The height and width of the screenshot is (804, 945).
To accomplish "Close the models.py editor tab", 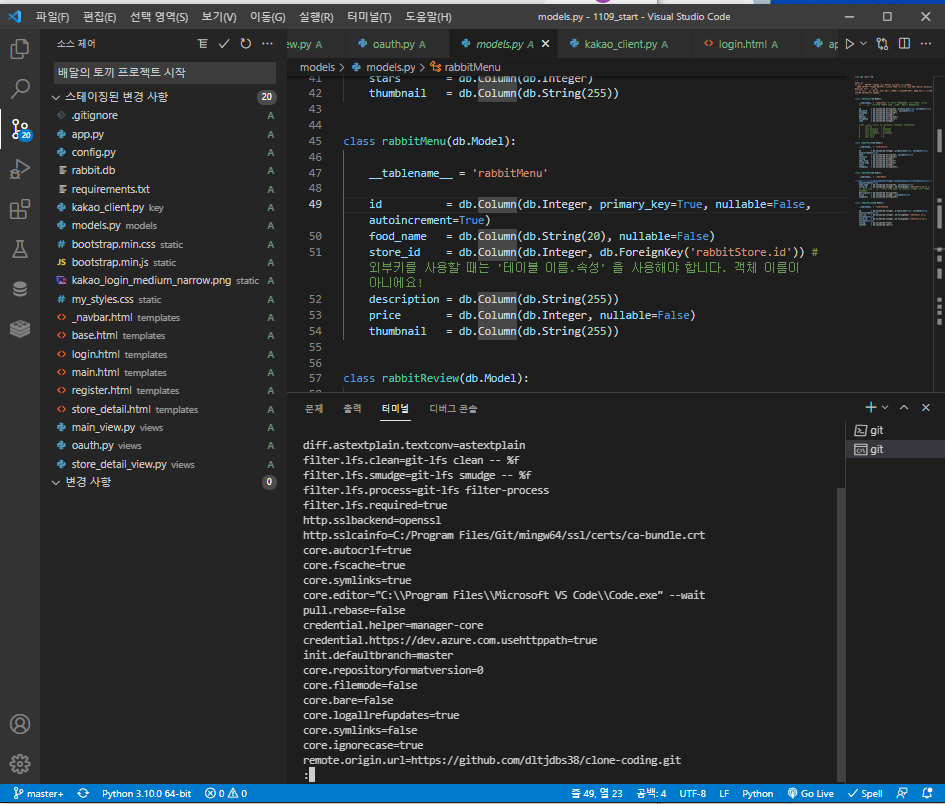I will pos(545,44).
